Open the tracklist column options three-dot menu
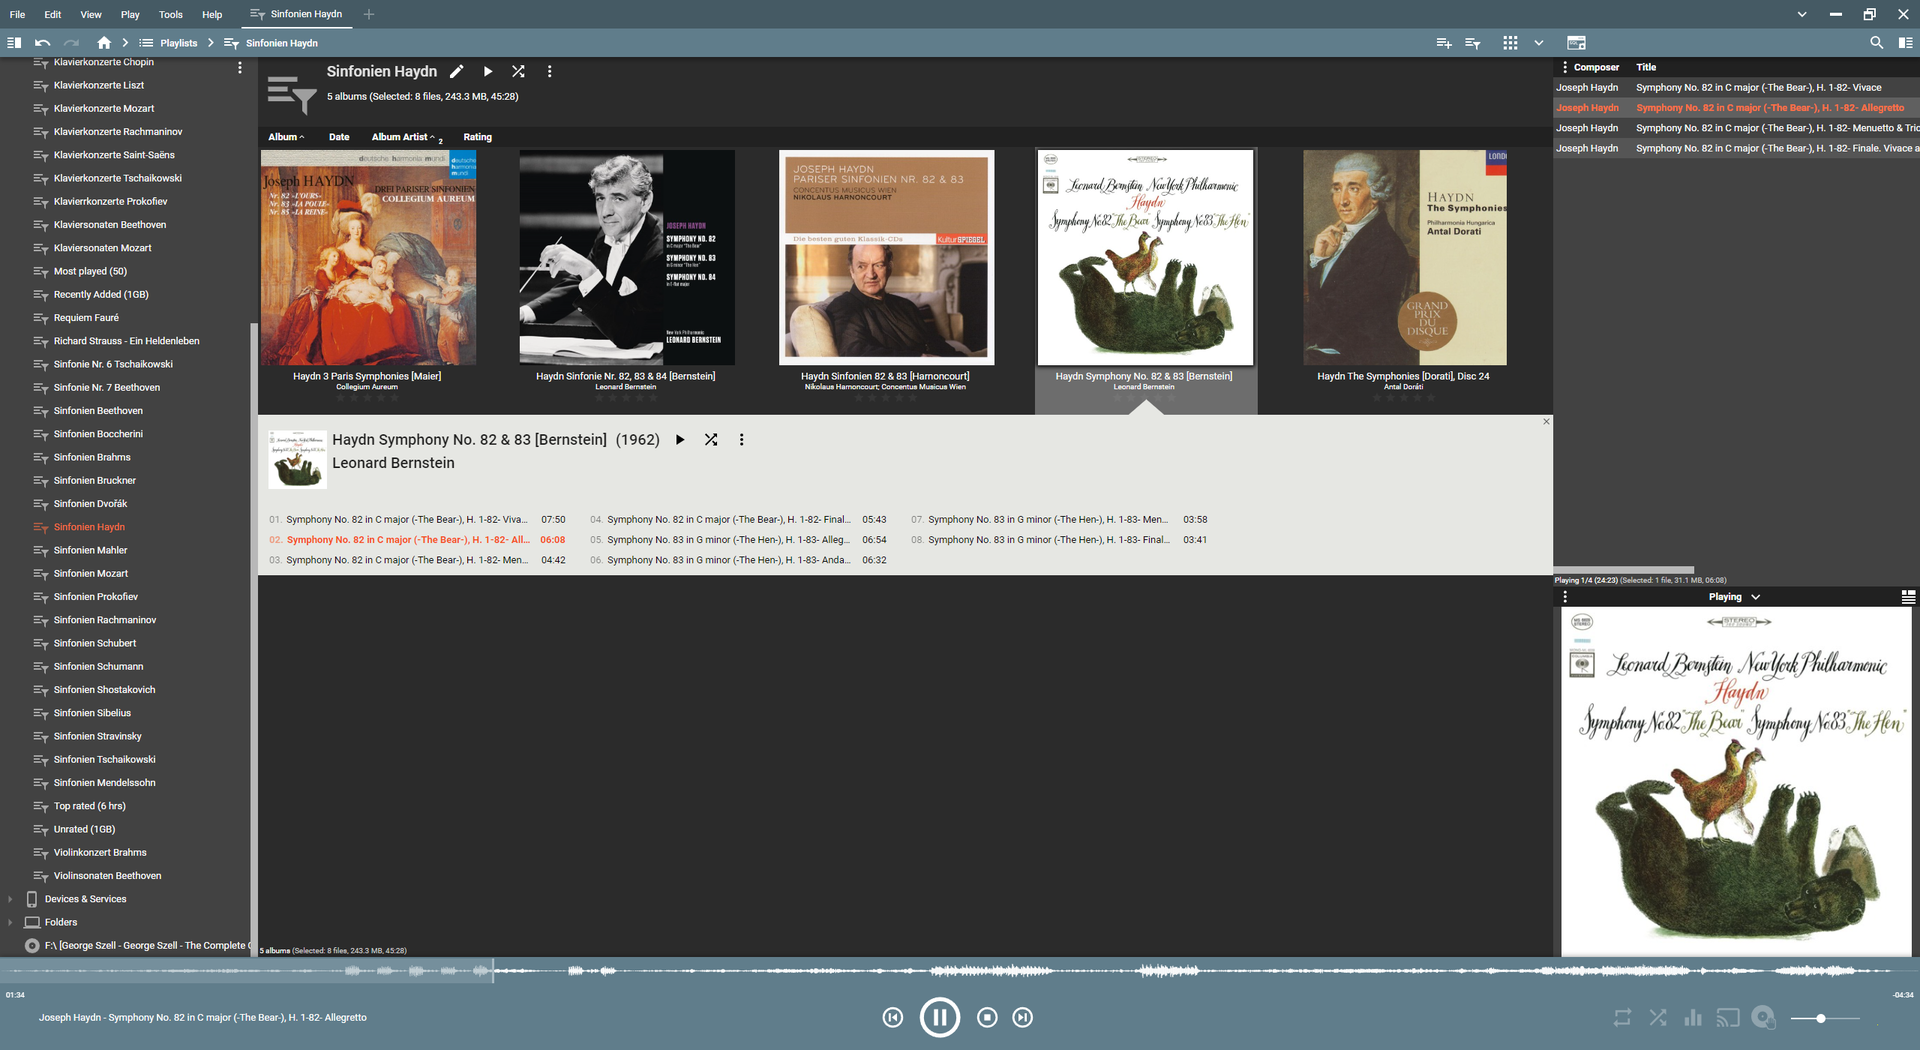This screenshot has height=1050, width=1920. (x=1565, y=67)
